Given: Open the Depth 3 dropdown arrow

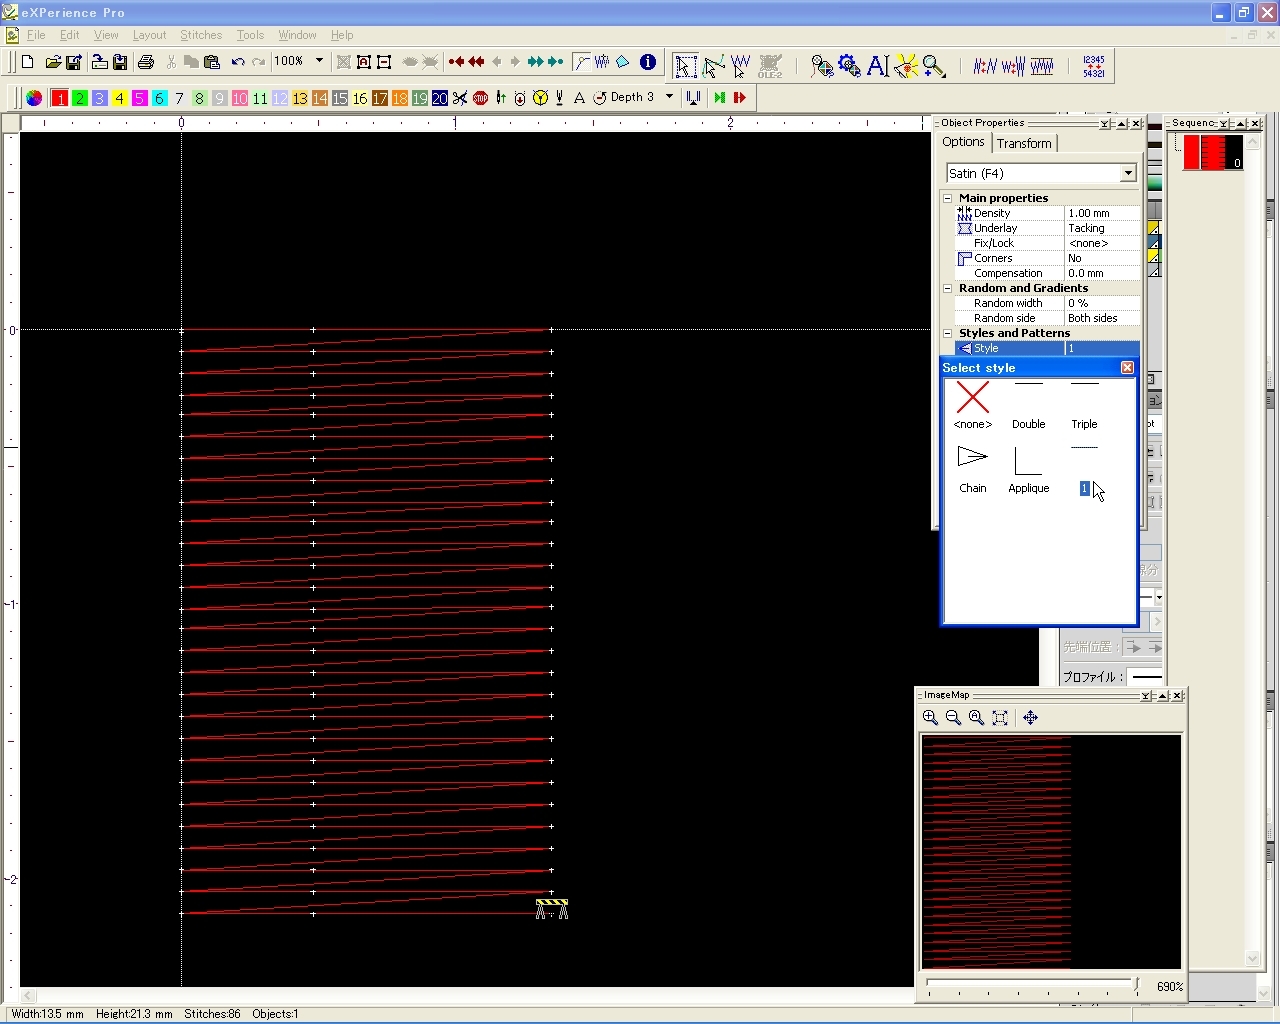Looking at the screenshot, I should click(669, 97).
